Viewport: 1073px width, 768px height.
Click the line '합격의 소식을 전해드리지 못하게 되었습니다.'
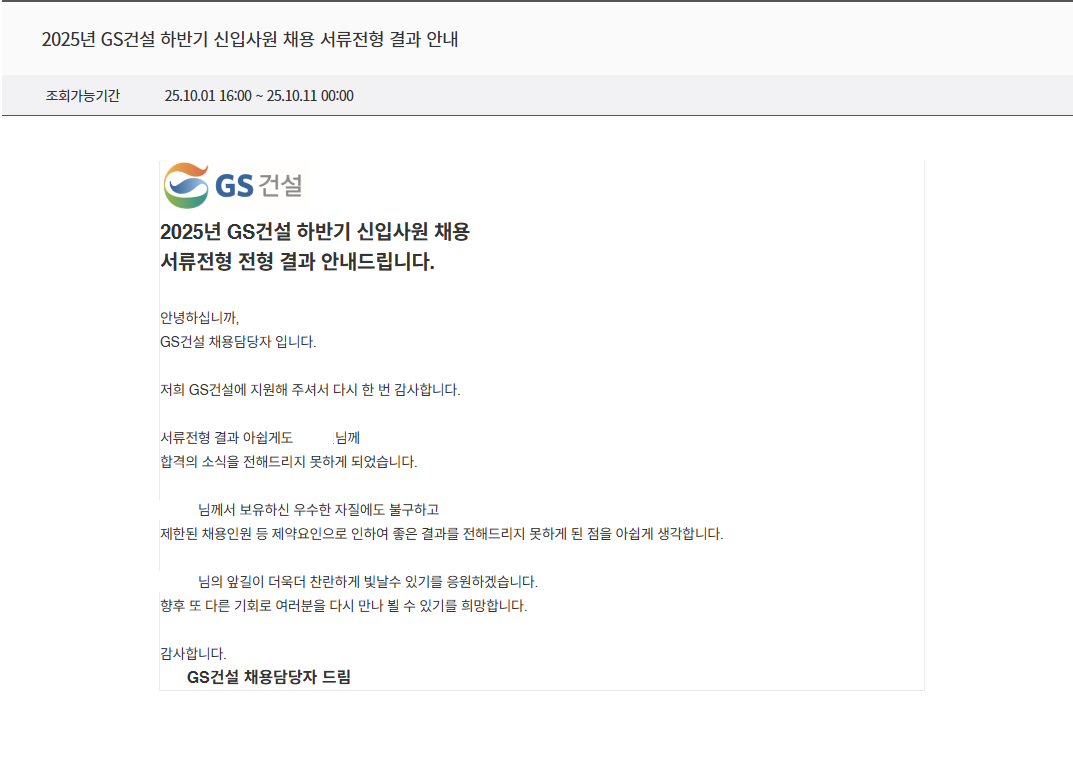pyautogui.click(x=289, y=461)
